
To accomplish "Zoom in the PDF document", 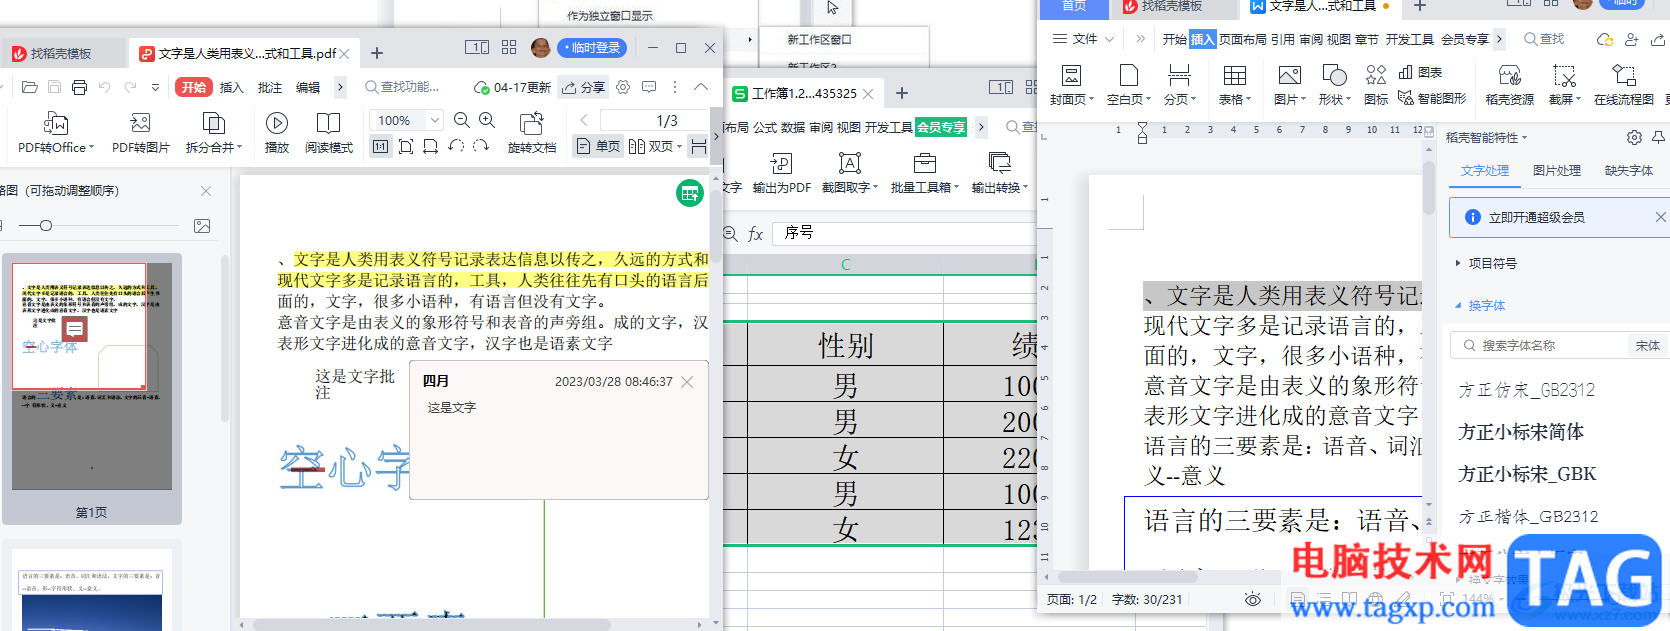I will [x=487, y=120].
